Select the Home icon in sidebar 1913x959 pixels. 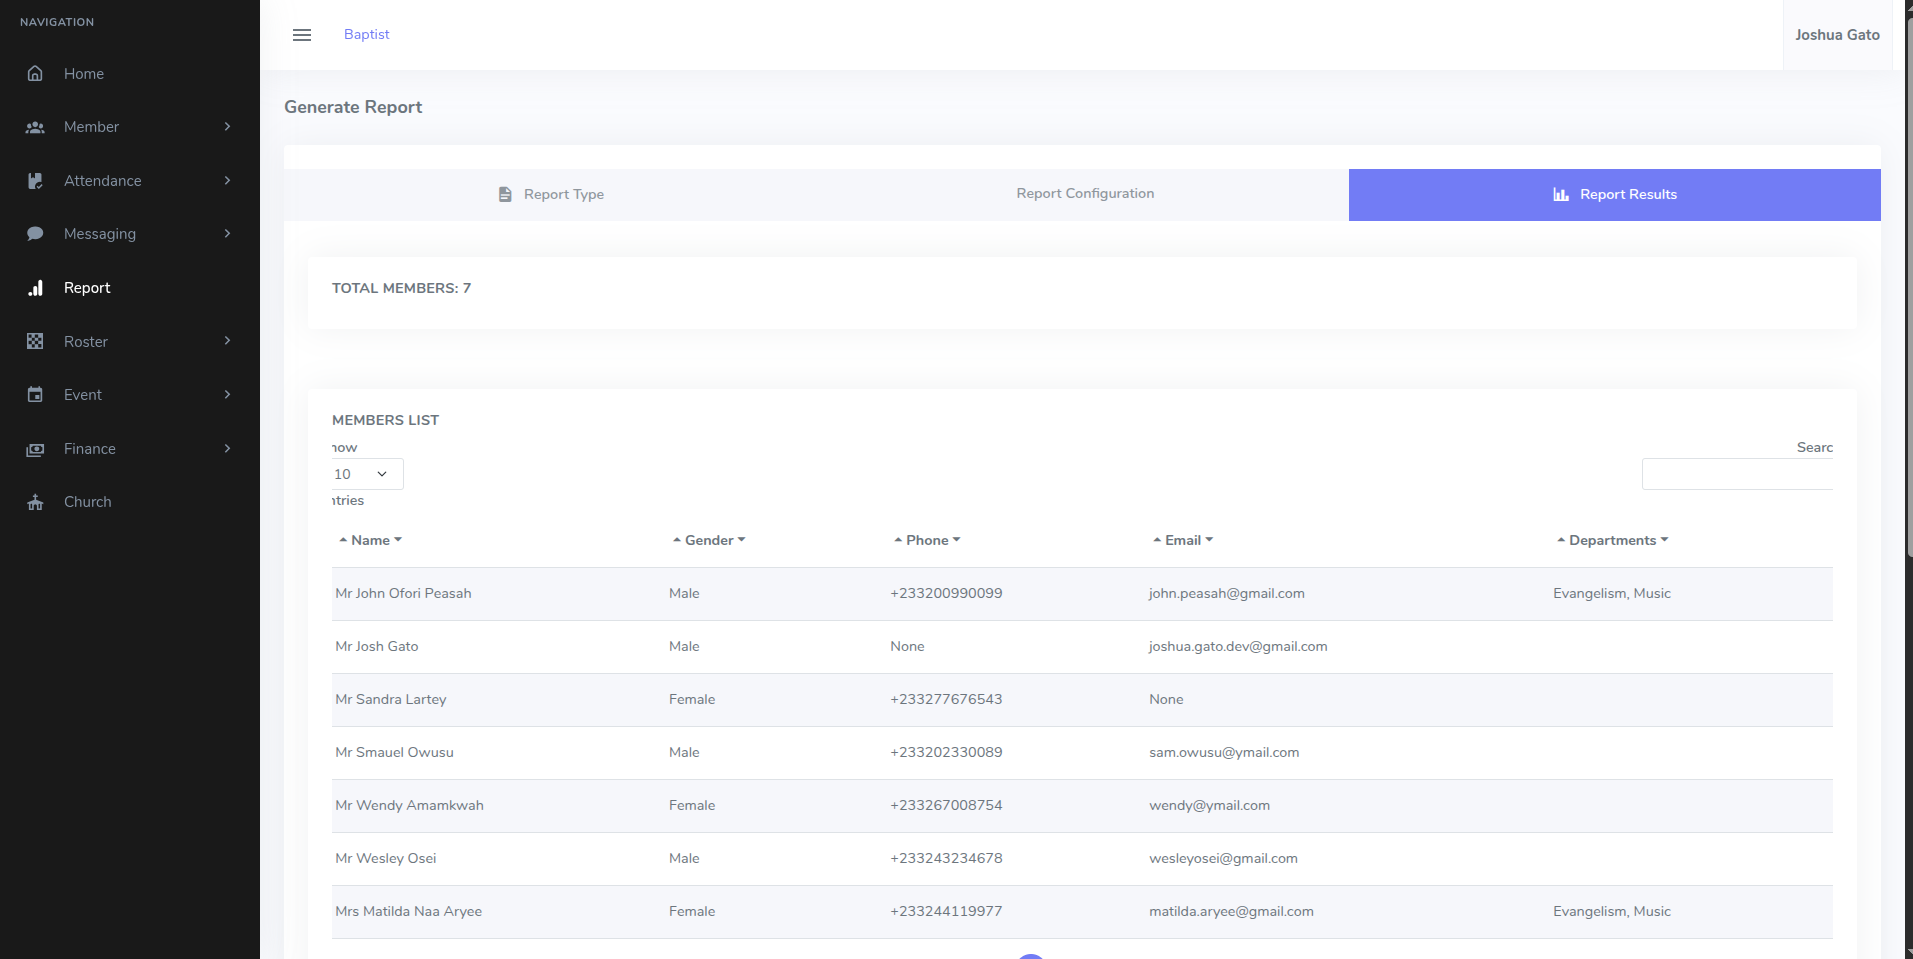pos(35,73)
